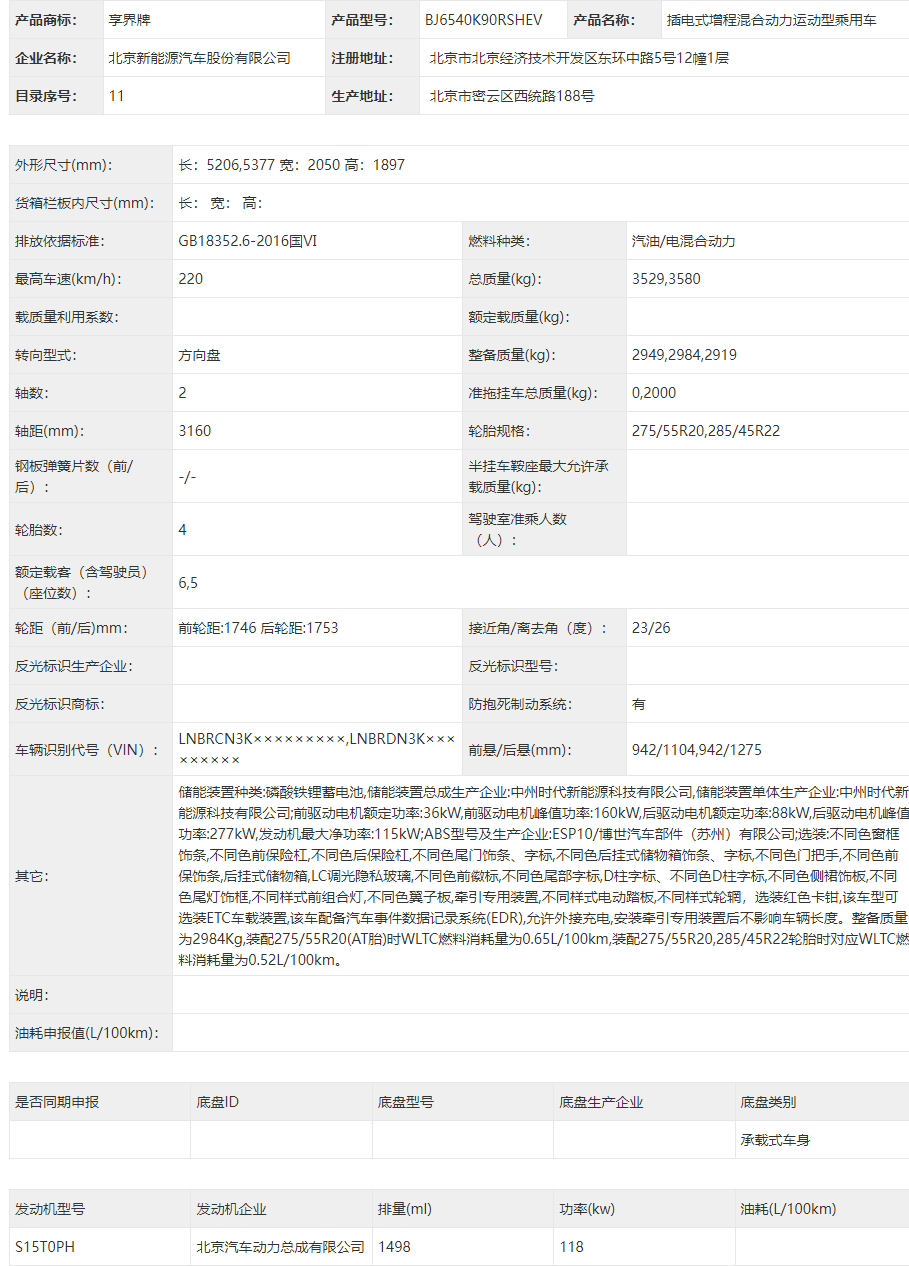Image resolution: width=909 pixels, height=1266 pixels.
Task: Select the 油耗(L/100km) engine column header
Action: [788, 1209]
